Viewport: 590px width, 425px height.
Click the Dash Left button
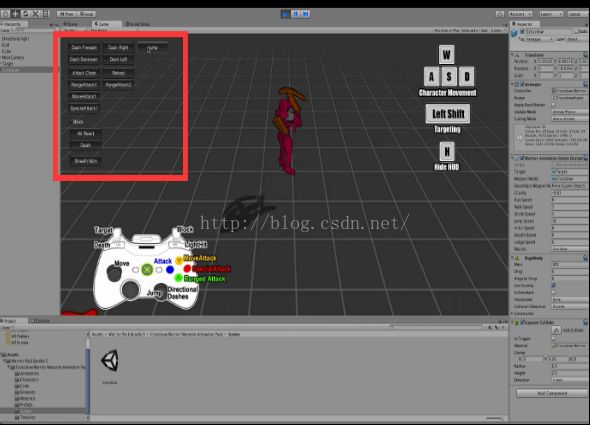pos(118,59)
